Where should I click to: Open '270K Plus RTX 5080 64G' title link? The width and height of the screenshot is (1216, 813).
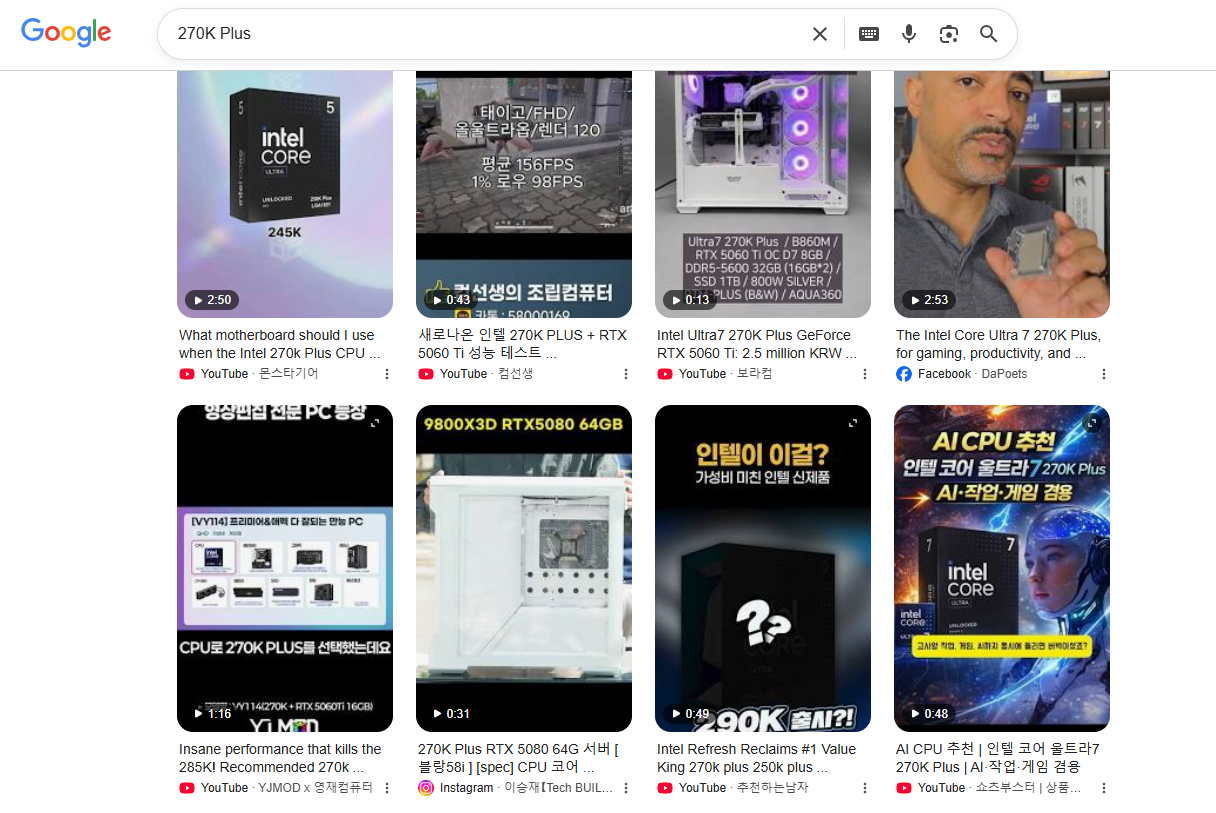tap(518, 758)
